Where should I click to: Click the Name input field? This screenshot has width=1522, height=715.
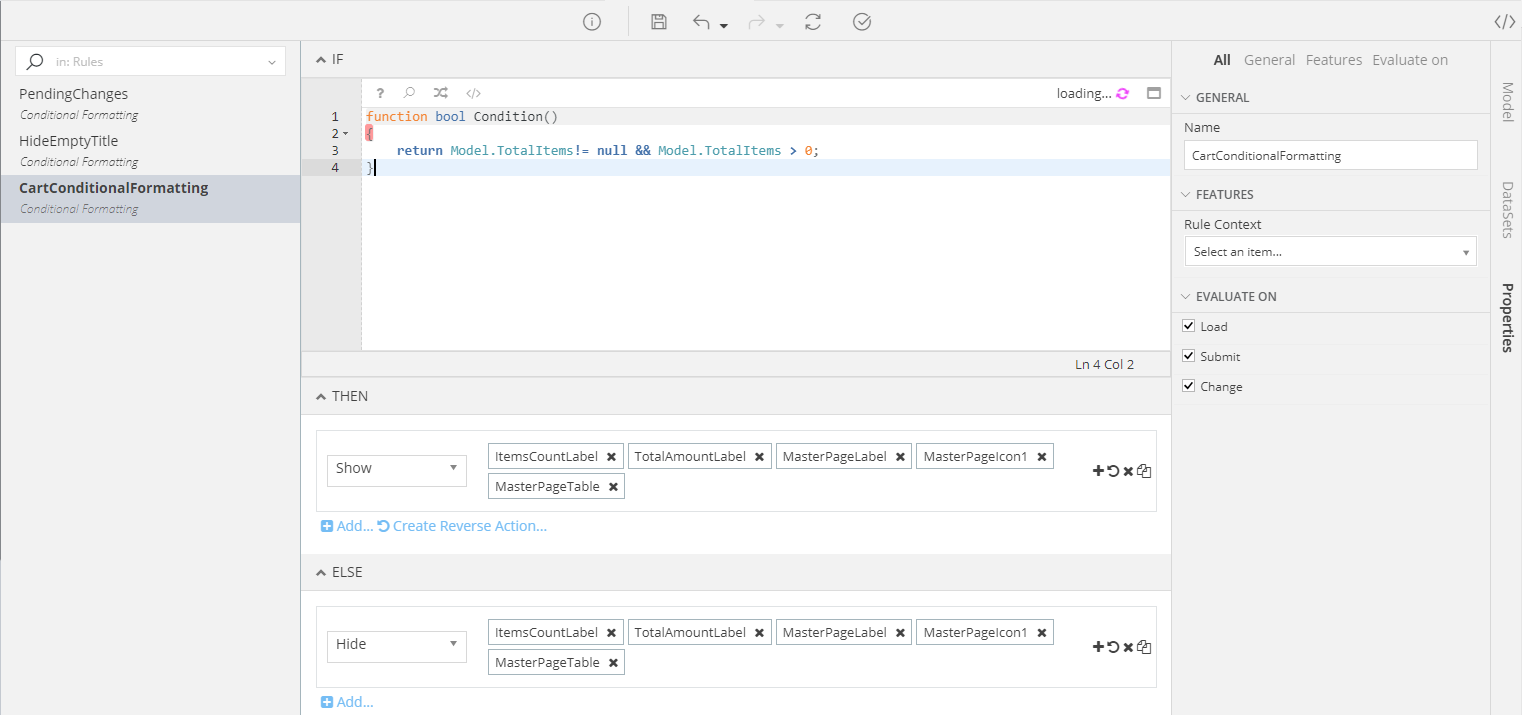tap(1330, 156)
